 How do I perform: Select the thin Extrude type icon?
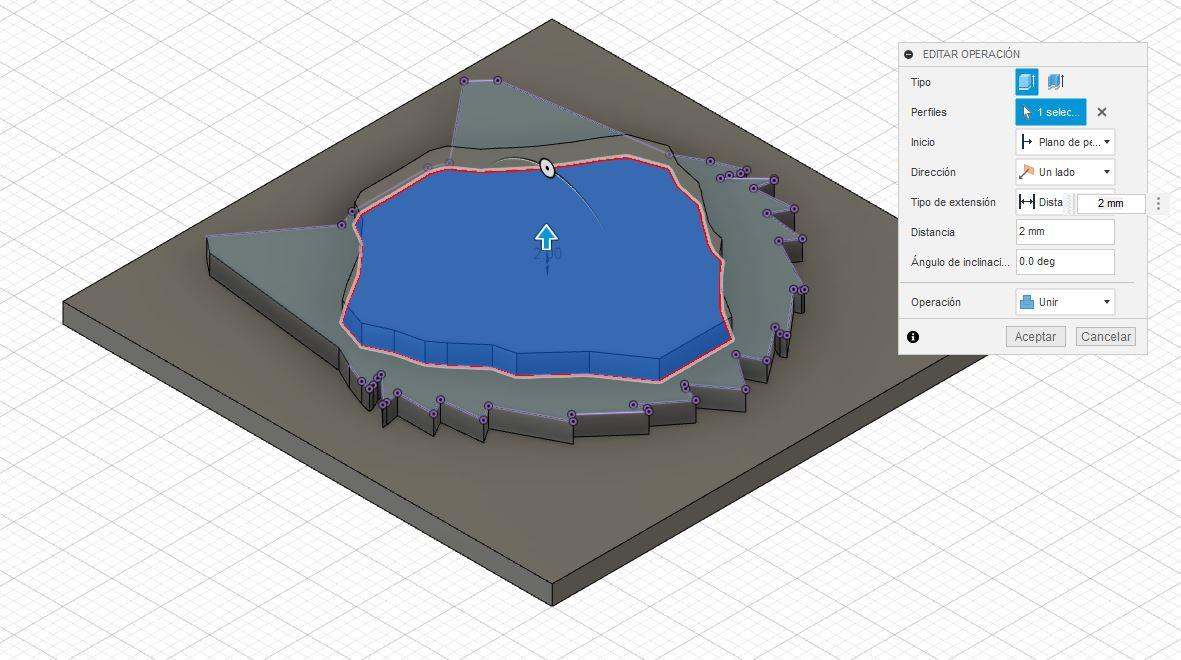click(x=1055, y=81)
